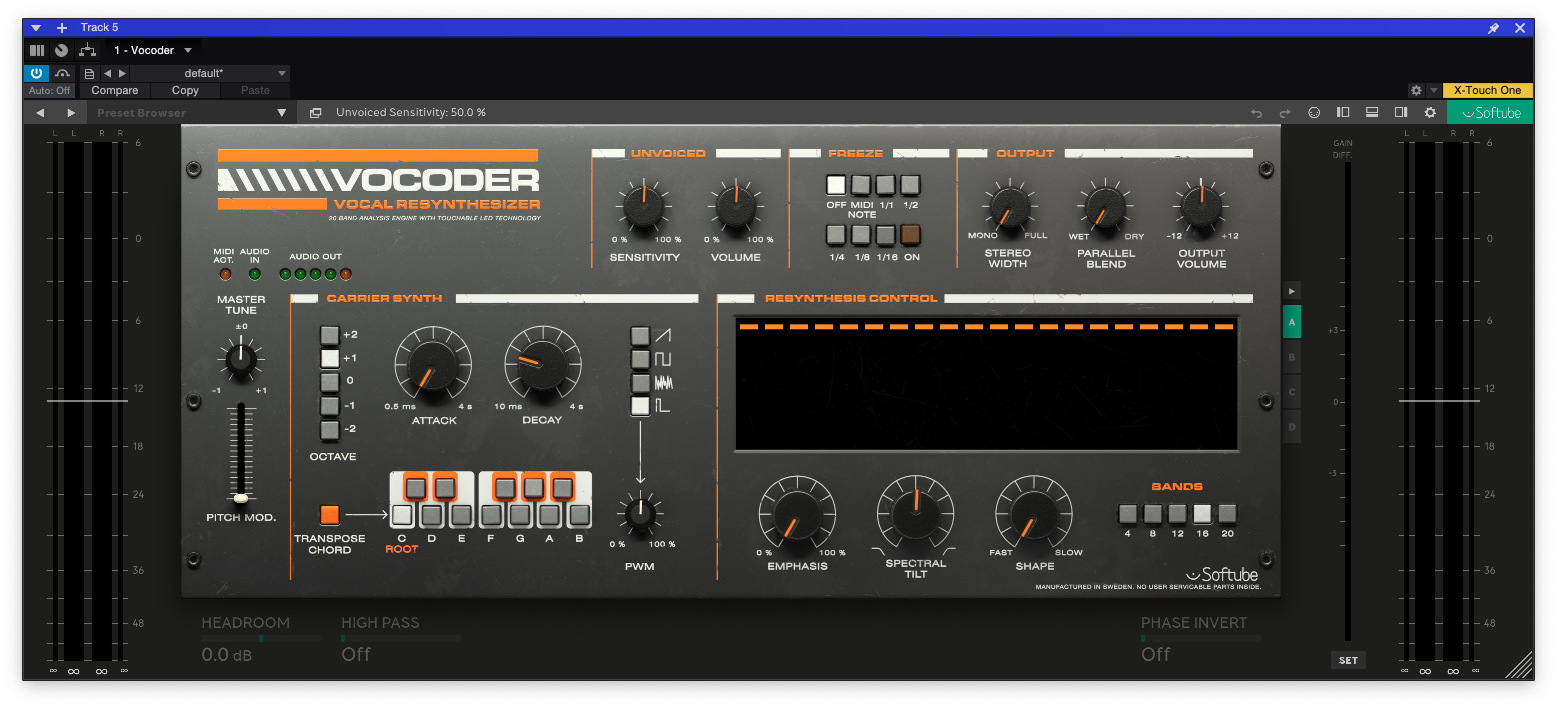This screenshot has height=707, width=1557.
Task: Select octave -2 button
Action: tap(329, 430)
